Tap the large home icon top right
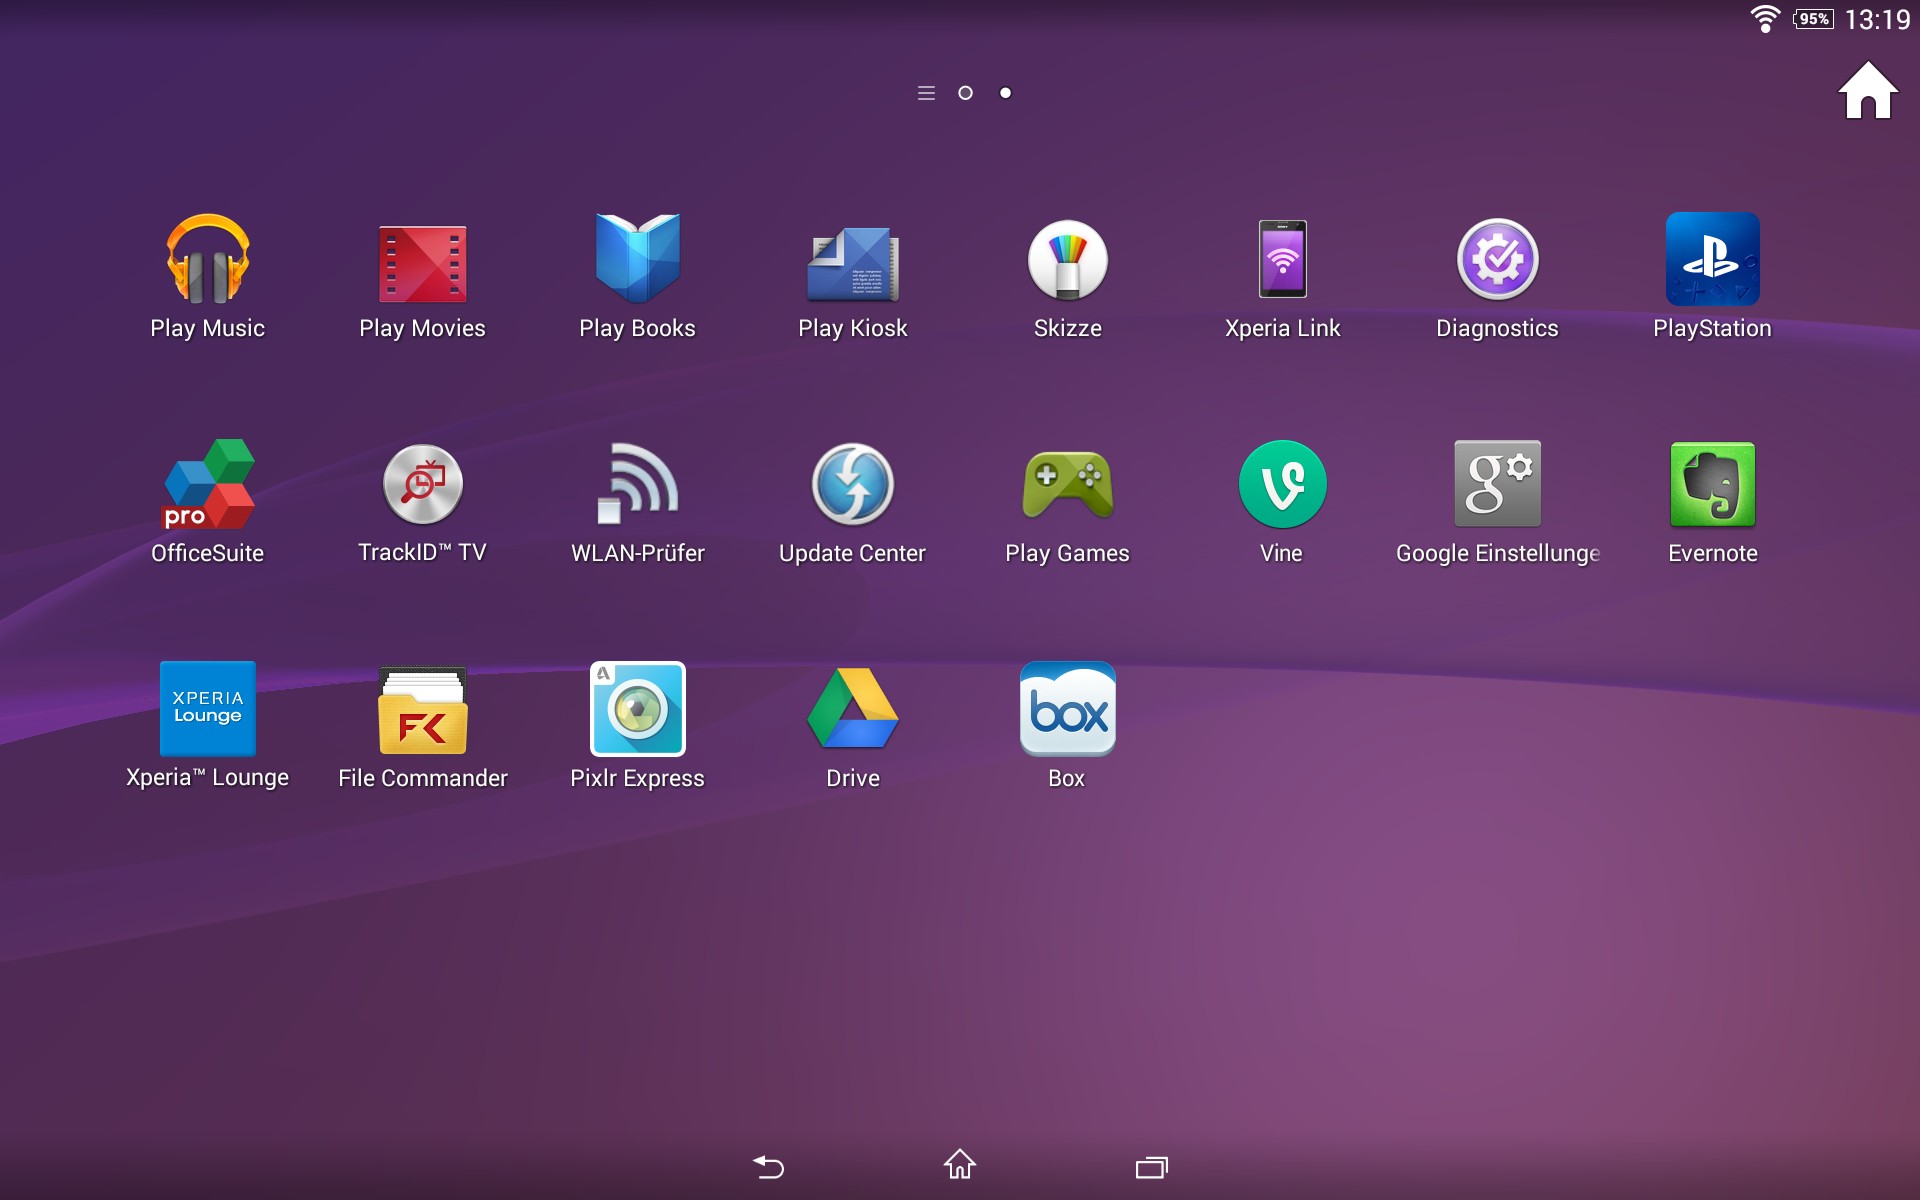 point(1867,91)
